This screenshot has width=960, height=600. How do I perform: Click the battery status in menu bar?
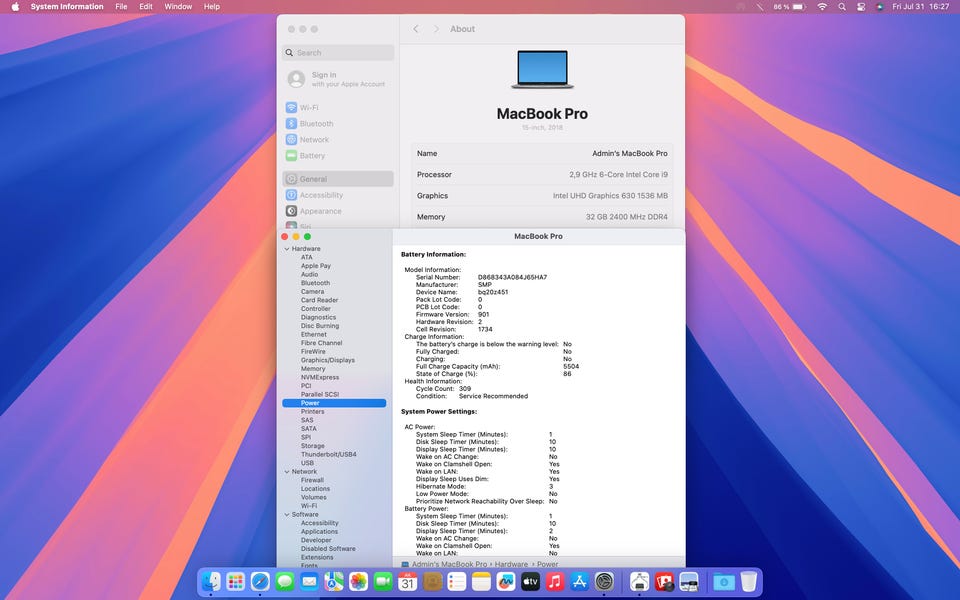pos(789,7)
